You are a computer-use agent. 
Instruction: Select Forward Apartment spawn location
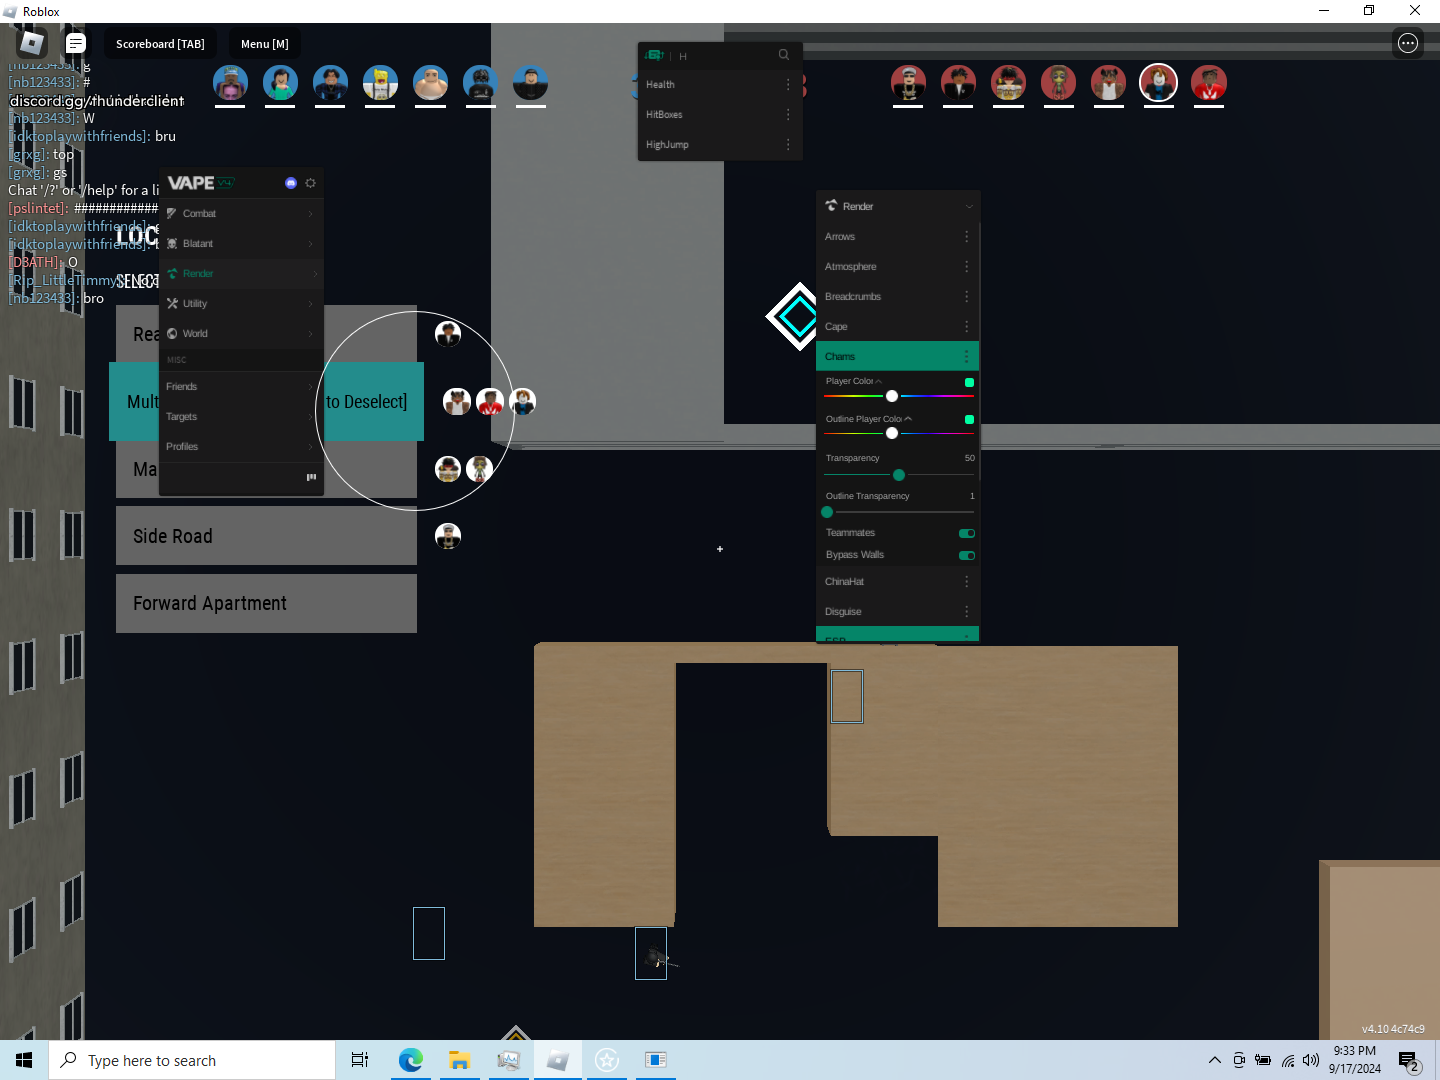click(x=266, y=603)
